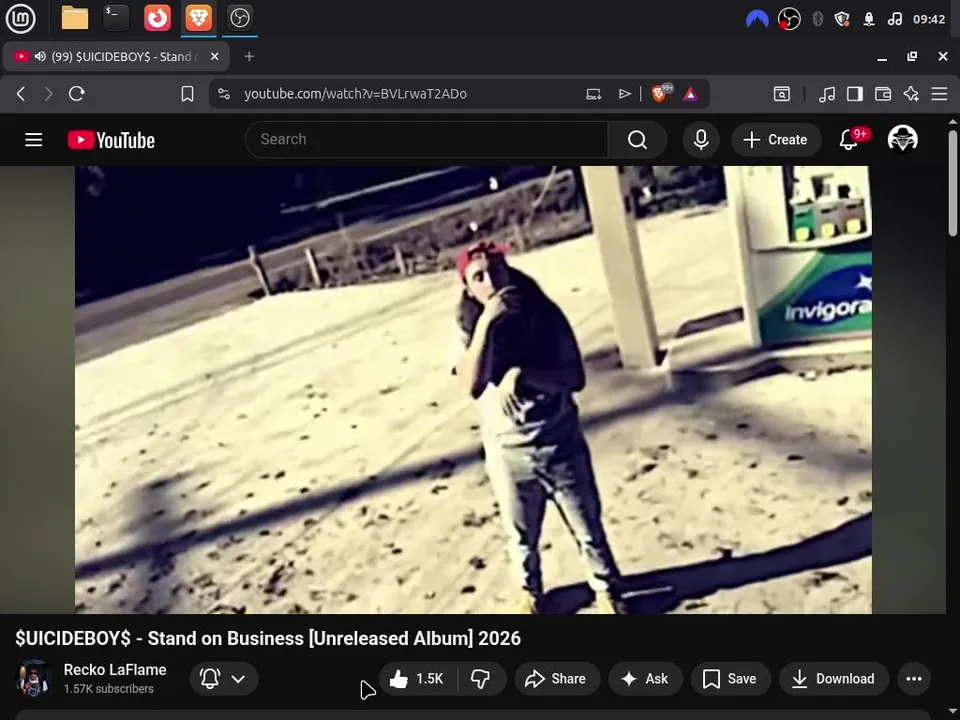Click the send/share arrow in address bar
Image resolution: width=960 pixels, height=720 pixels.
coord(624,94)
